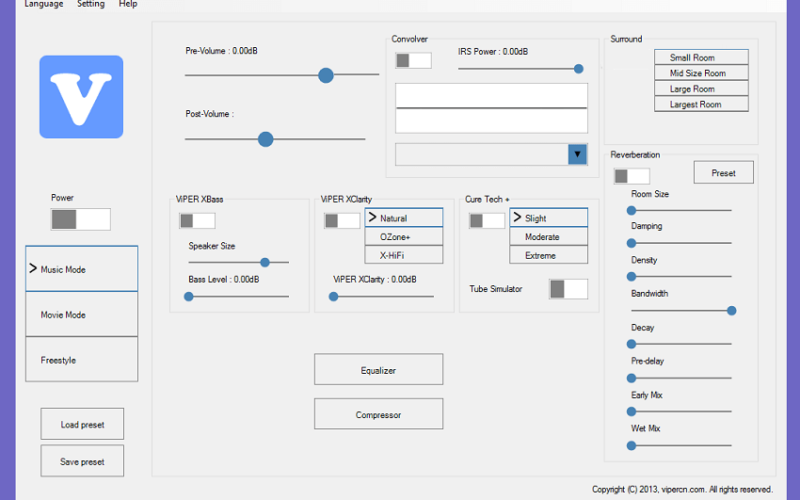Select Largest Room surround option
The width and height of the screenshot is (800, 500).
[x=702, y=104]
